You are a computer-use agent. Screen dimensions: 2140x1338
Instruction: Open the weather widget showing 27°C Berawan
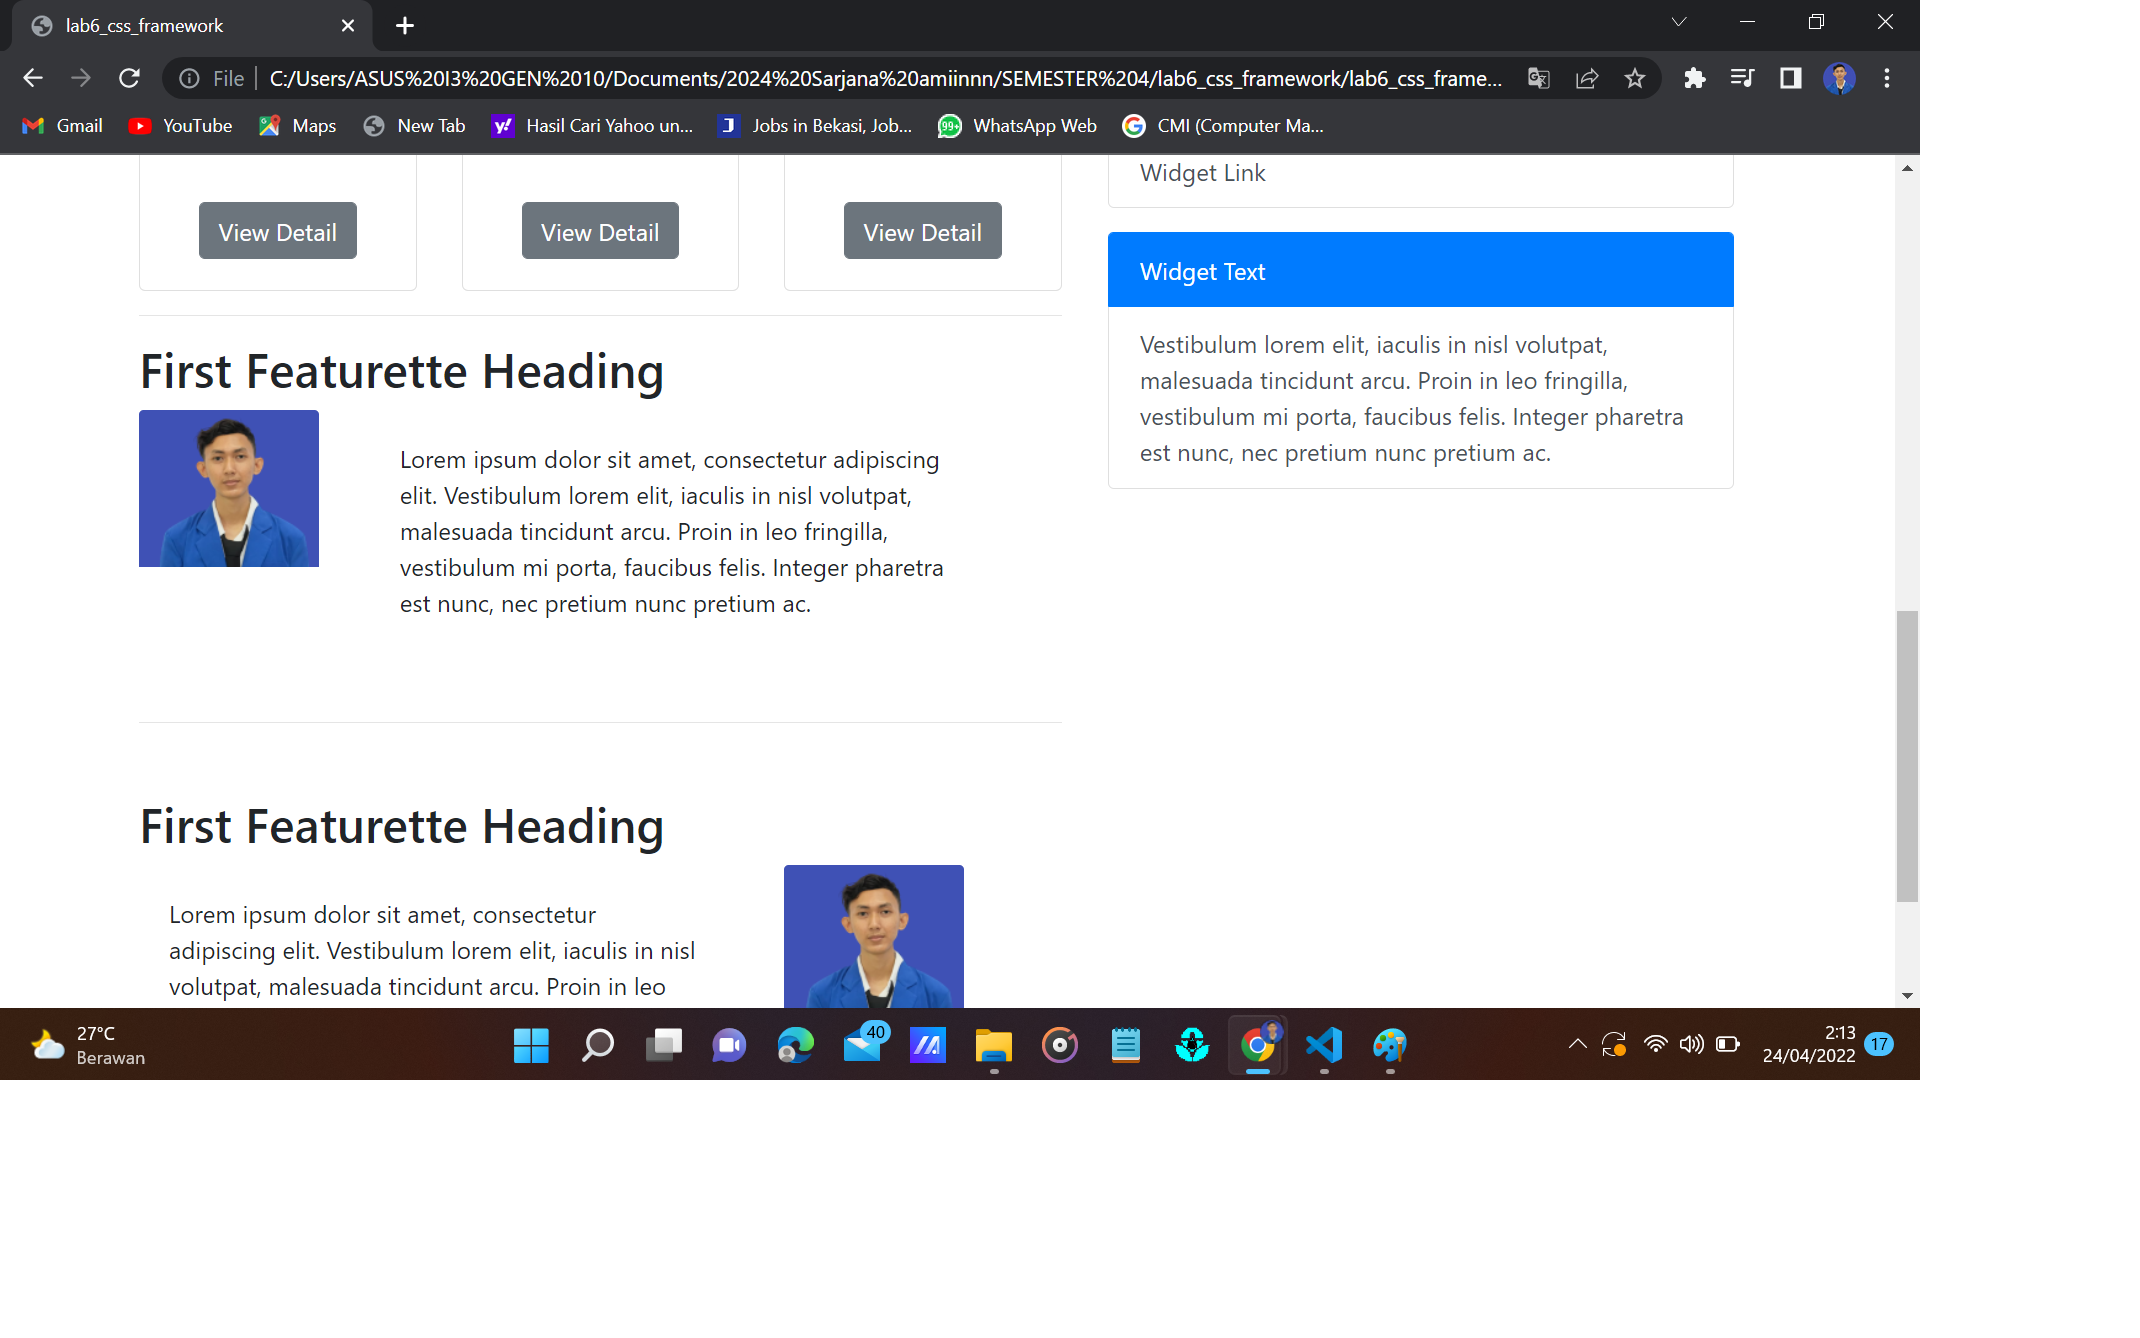point(88,1045)
